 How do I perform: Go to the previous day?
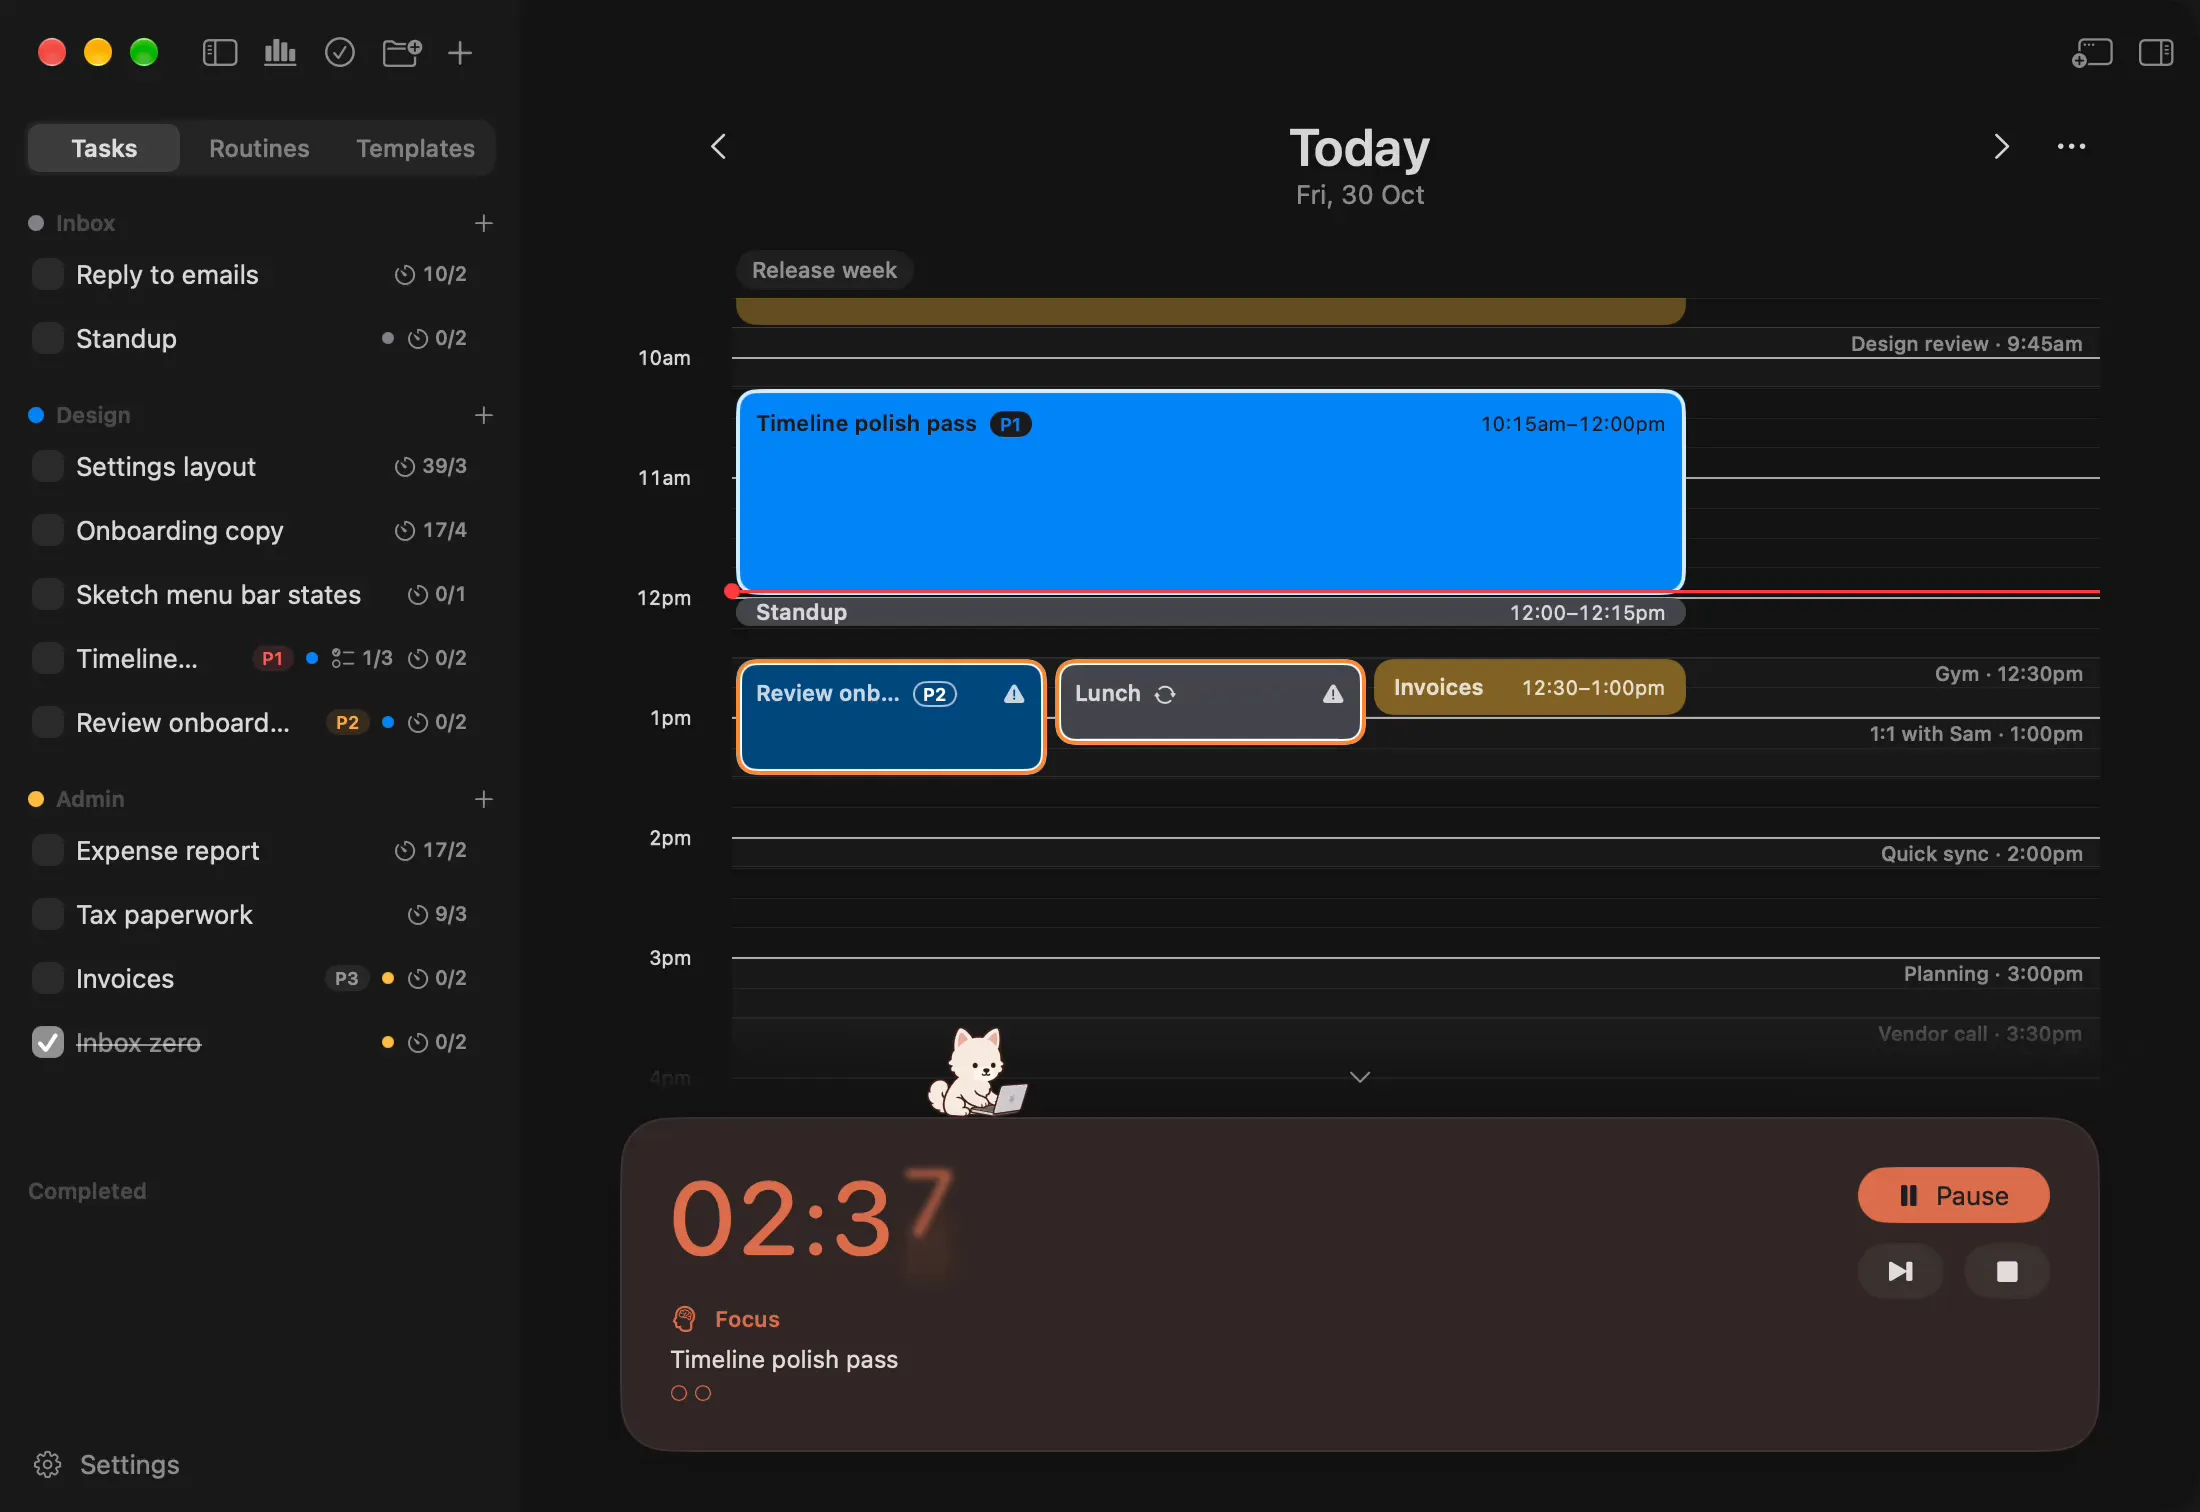point(719,147)
